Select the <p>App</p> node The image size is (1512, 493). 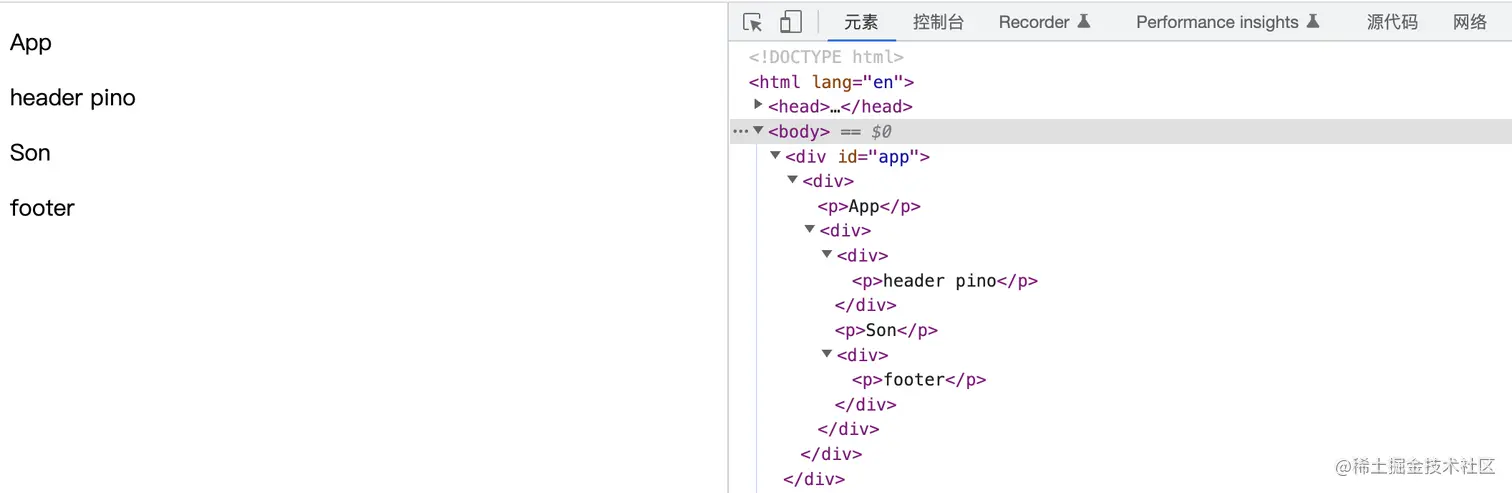[869, 206]
